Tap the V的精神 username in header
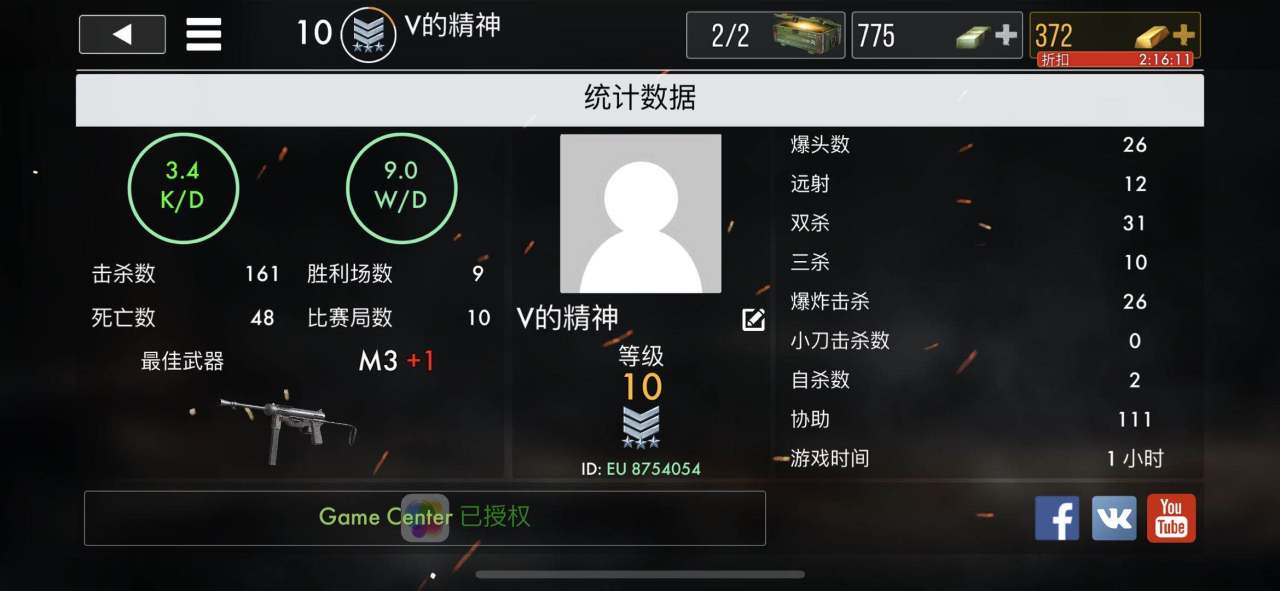Viewport: 1280px width, 591px height. (453, 26)
